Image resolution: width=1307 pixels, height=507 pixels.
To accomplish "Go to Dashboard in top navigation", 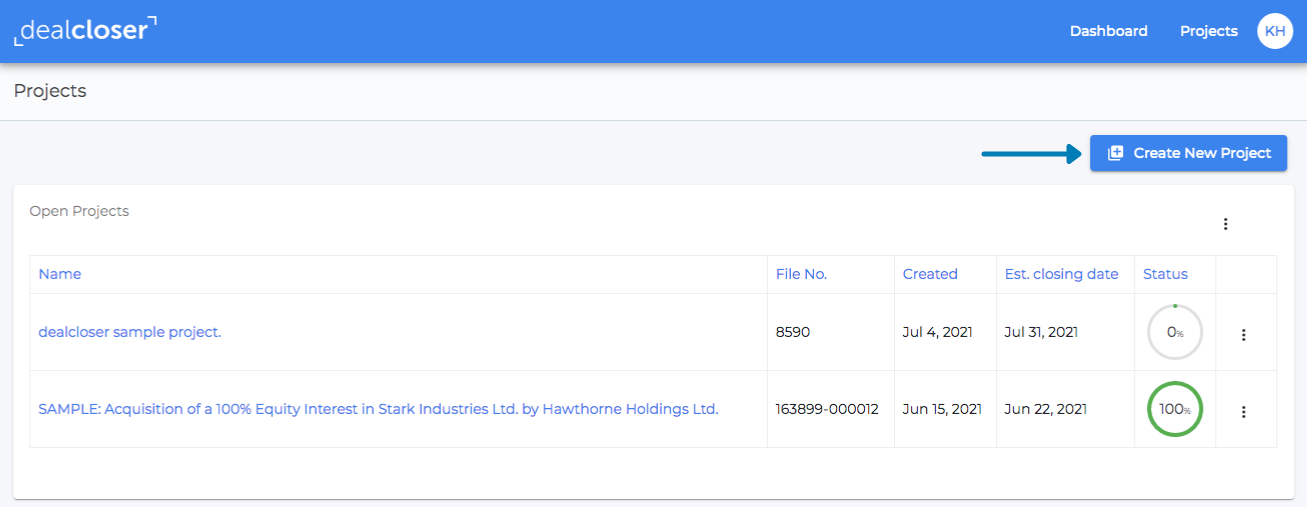I will [x=1109, y=31].
